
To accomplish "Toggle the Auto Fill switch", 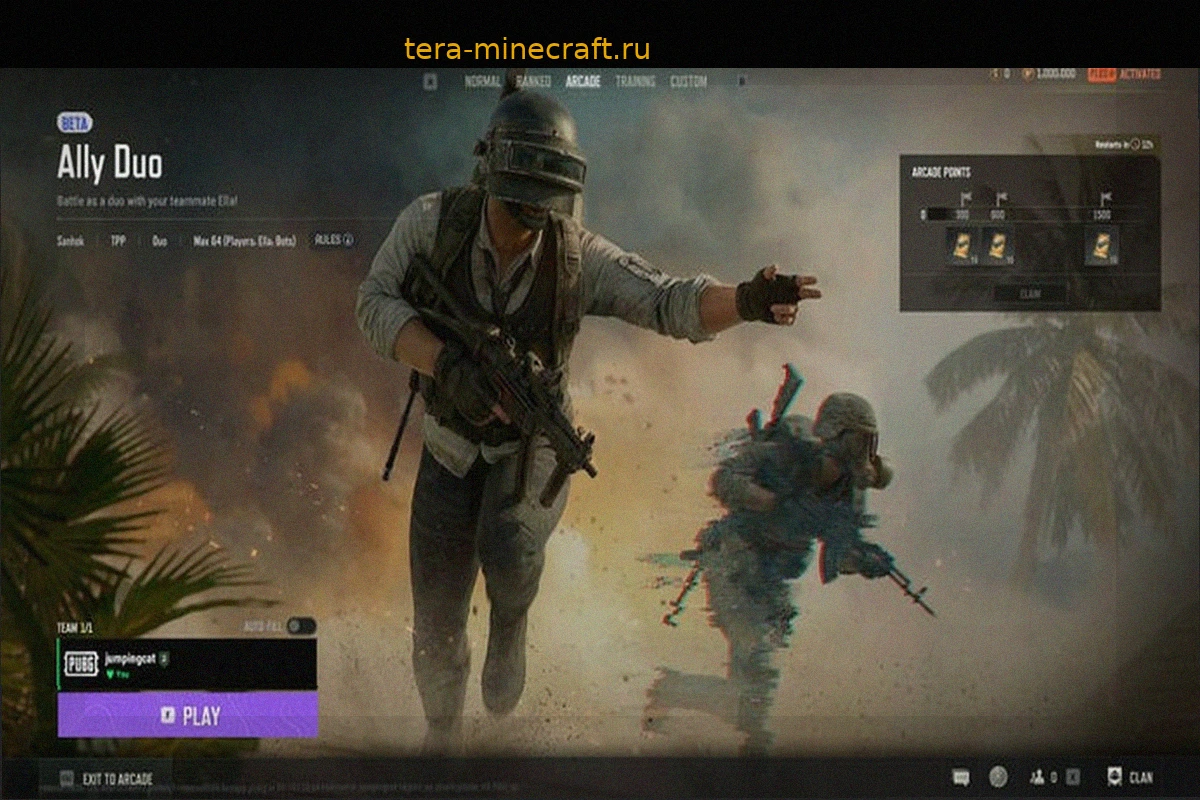I will 300,627.
